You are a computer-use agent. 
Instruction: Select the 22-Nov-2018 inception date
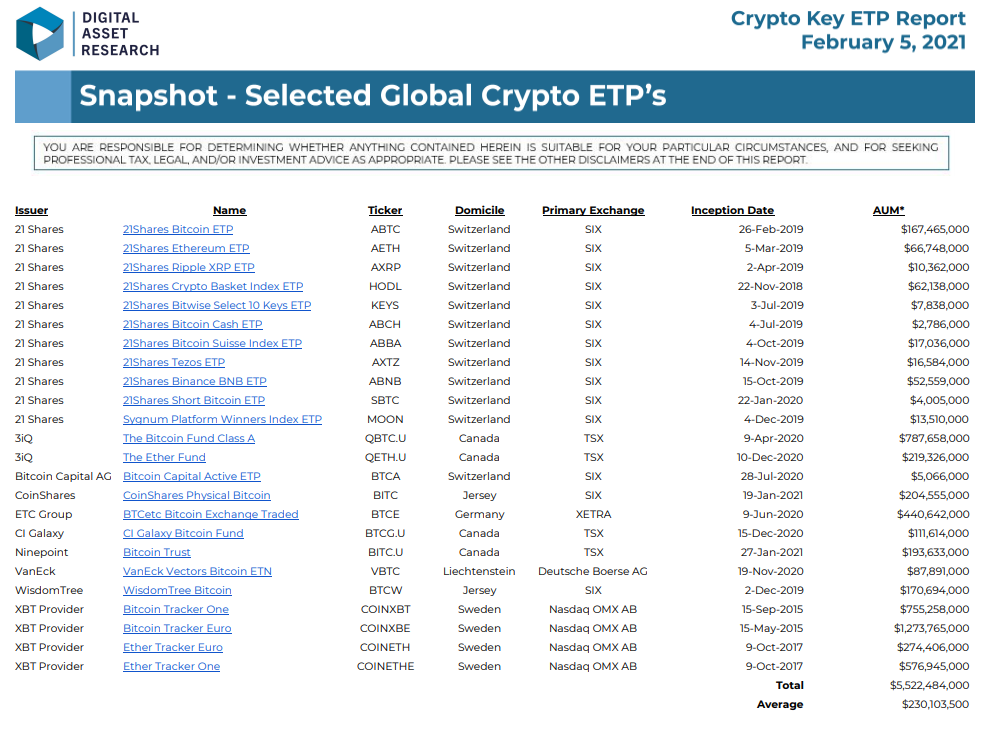tap(770, 286)
